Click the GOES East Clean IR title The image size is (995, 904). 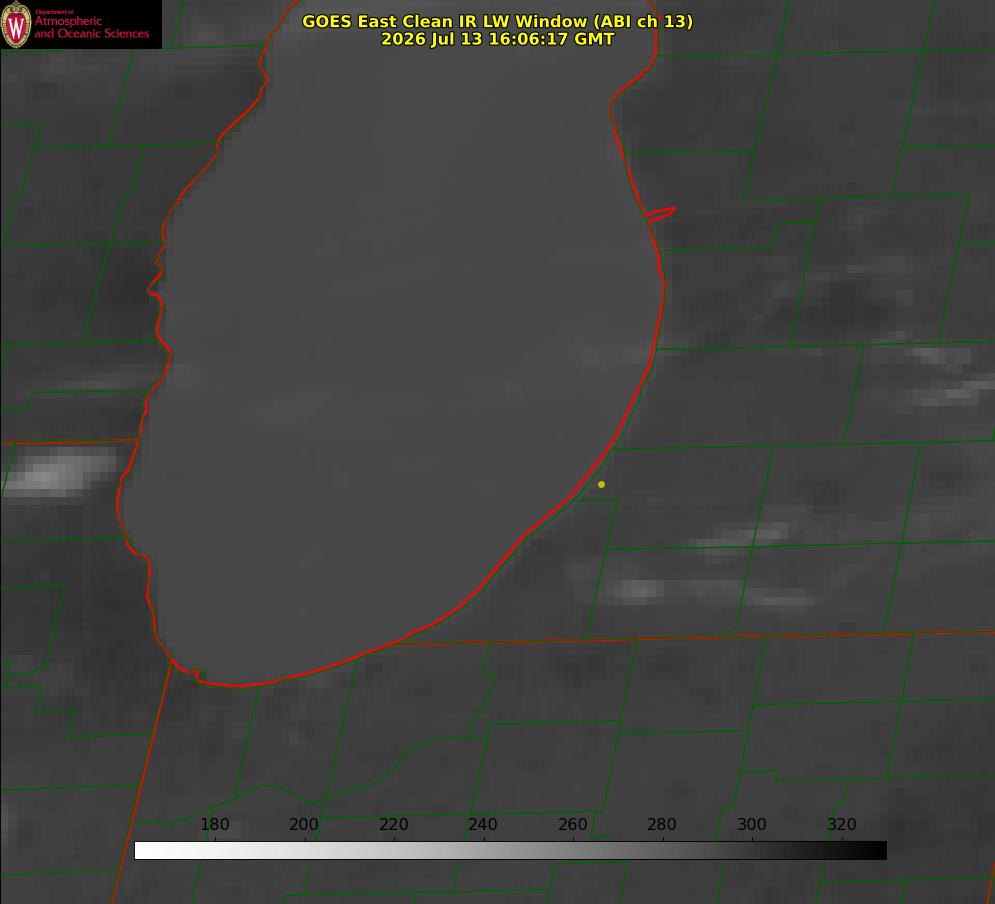(498, 21)
